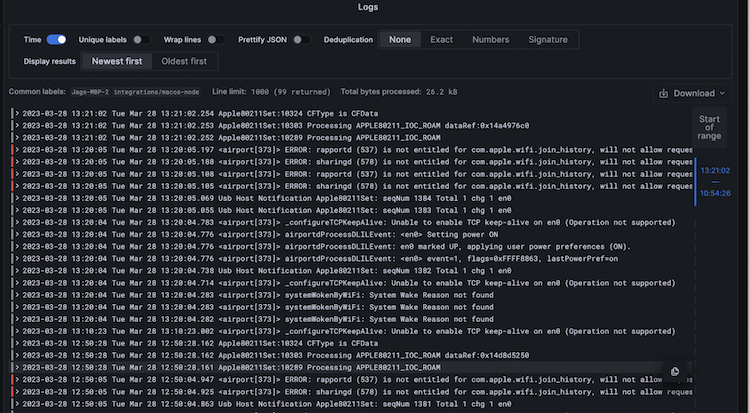
Task: Choose Signature deduplication mode
Action: click(547, 40)
